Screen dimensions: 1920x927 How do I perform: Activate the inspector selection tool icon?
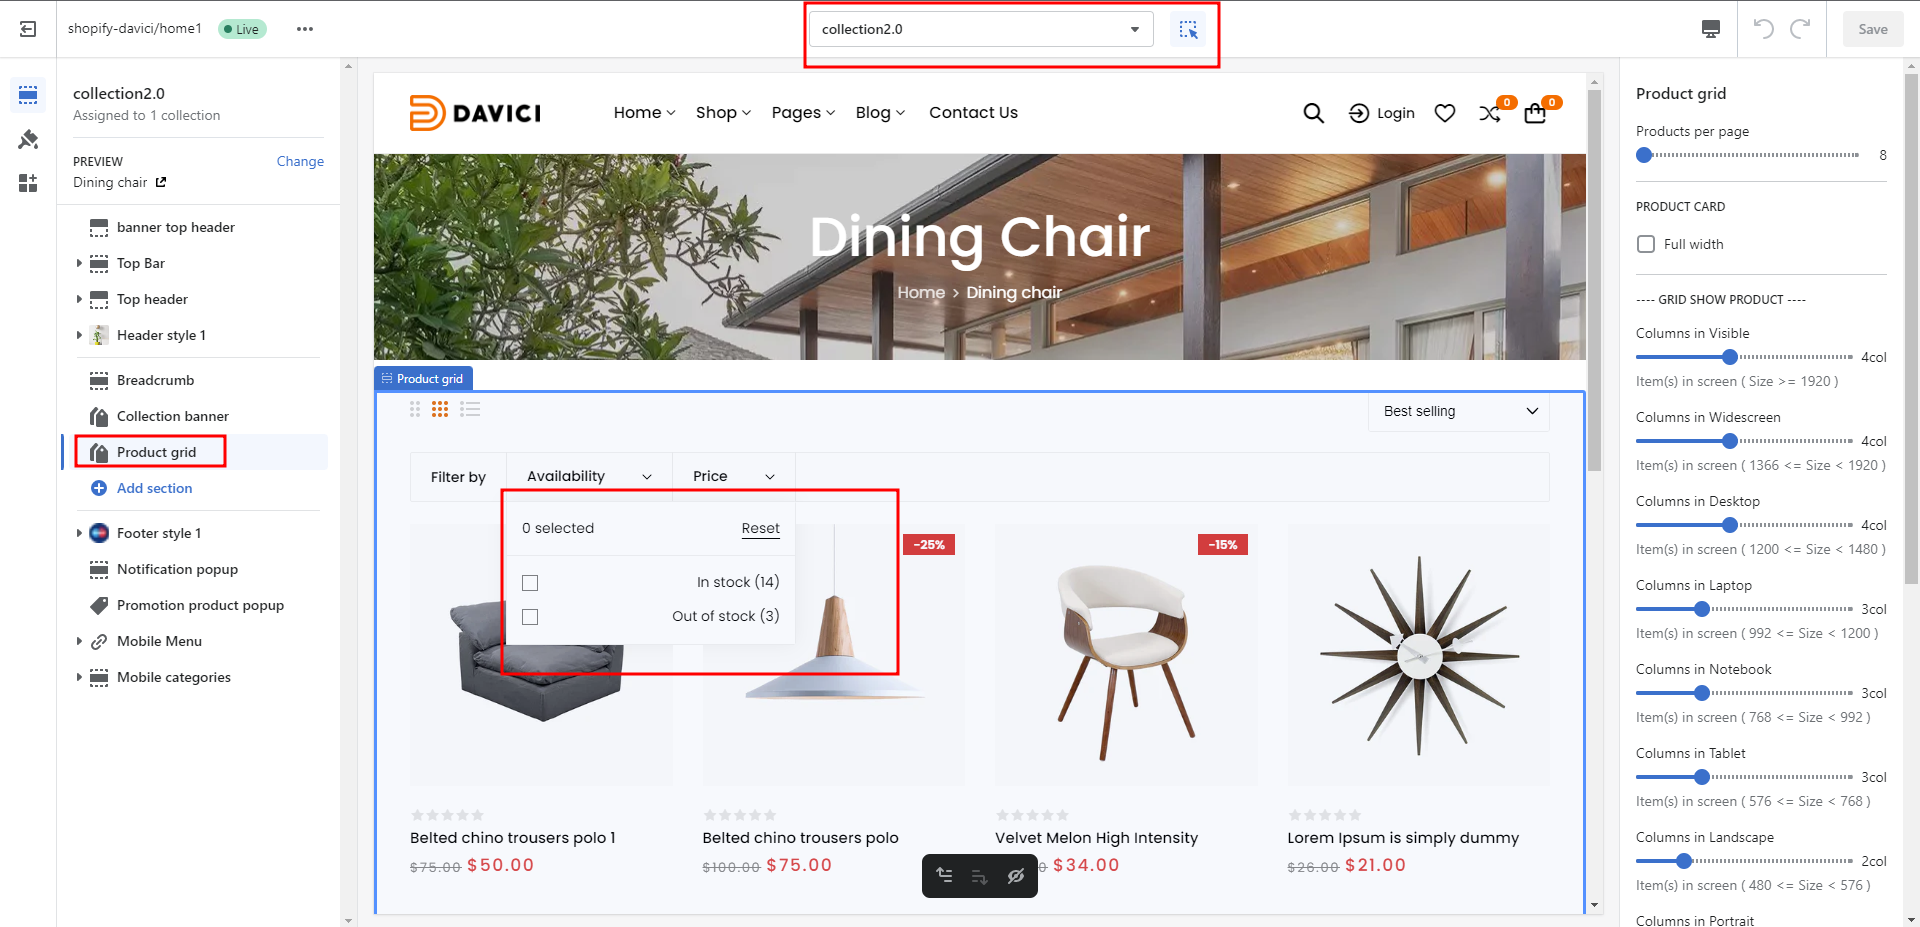coord(1188,30)
